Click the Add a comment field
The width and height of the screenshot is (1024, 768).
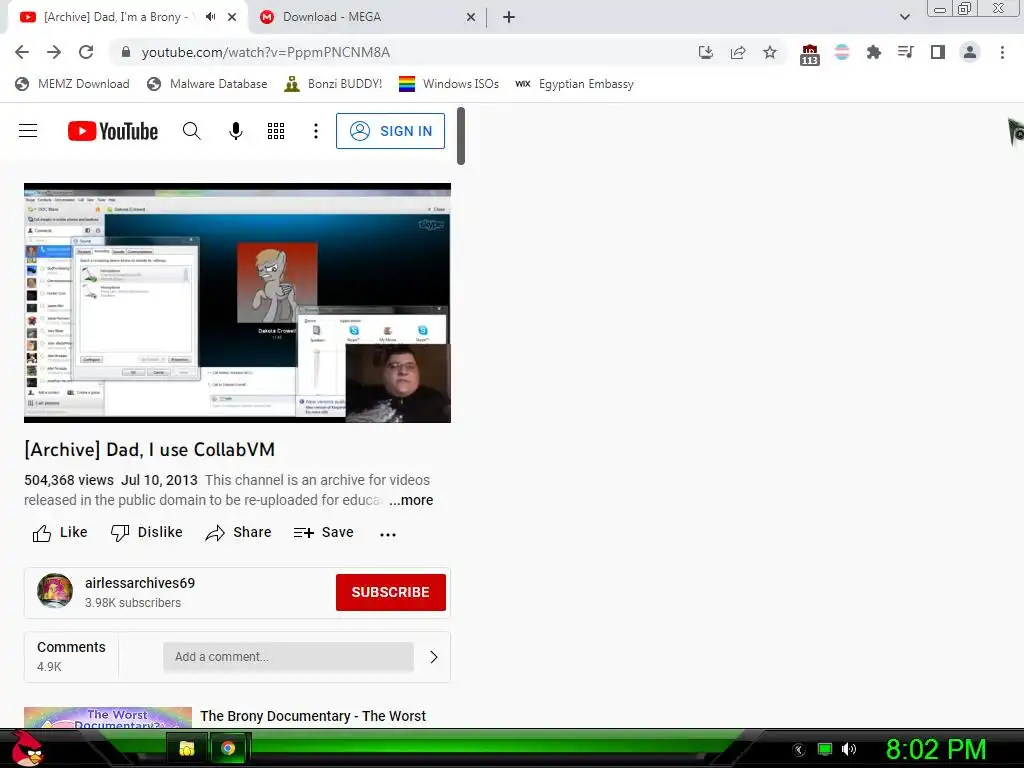(288, 657)
